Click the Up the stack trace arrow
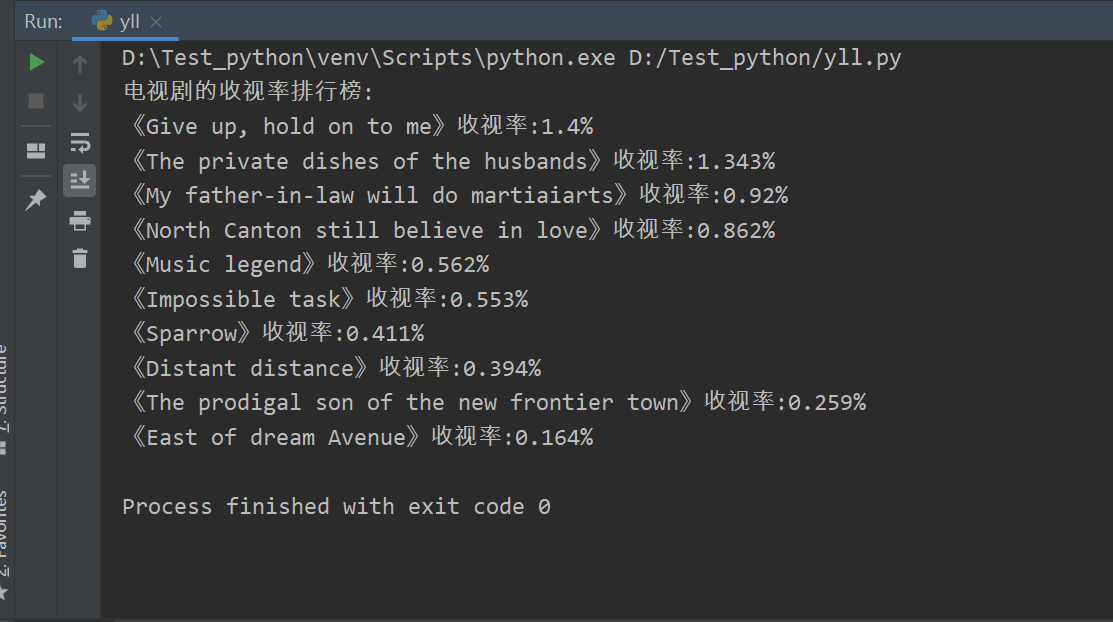Screen dimensions: 1113x622 [x=80, y=64]
